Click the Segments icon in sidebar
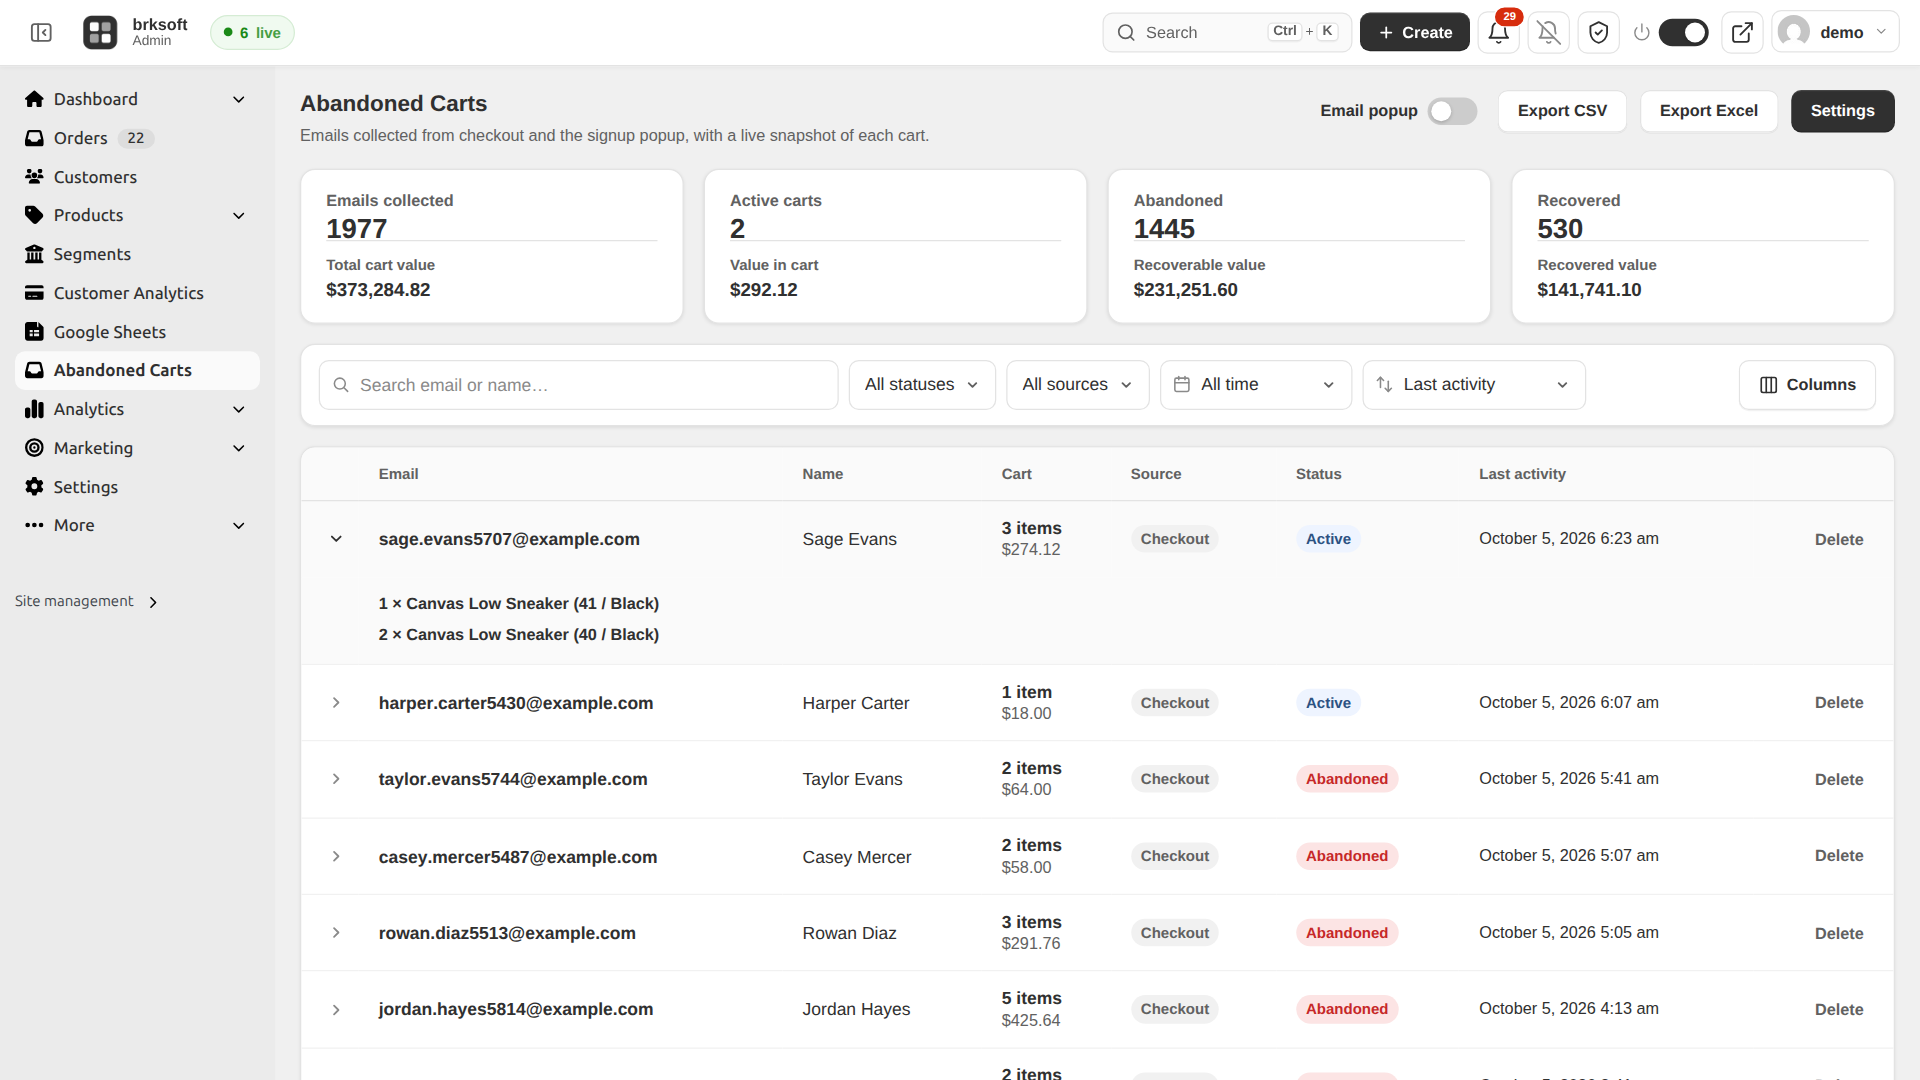The width and height of the screenshot is (1920, 1080). click(34, 254)
